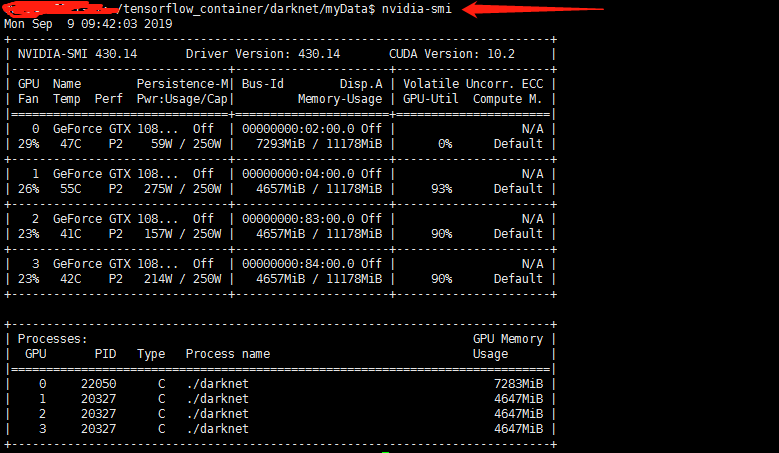Click the timestamp Mon Sep 9 09:42:03 2019
The image size is (779, 453).
click(x=88, y=24)
